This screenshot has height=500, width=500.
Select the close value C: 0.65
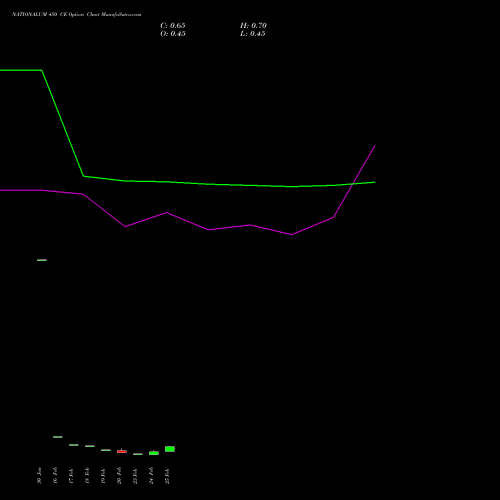[173, 26]
